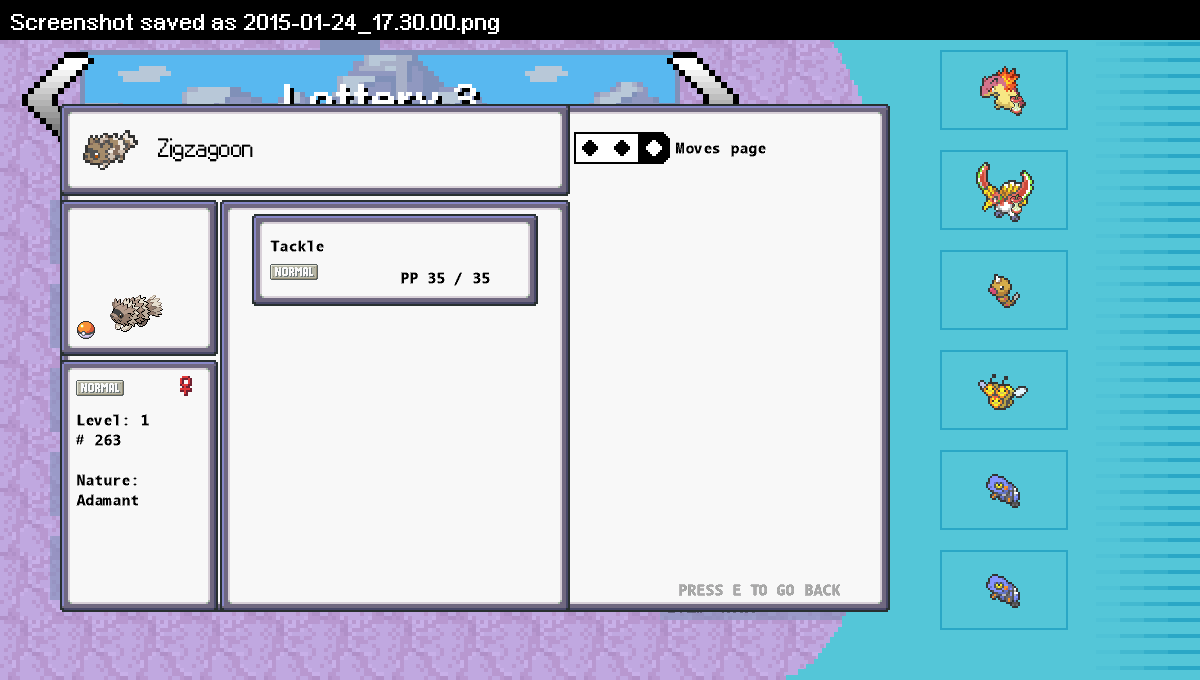
Task: Click the Moves page label
Action: click(x=720, y=149)
